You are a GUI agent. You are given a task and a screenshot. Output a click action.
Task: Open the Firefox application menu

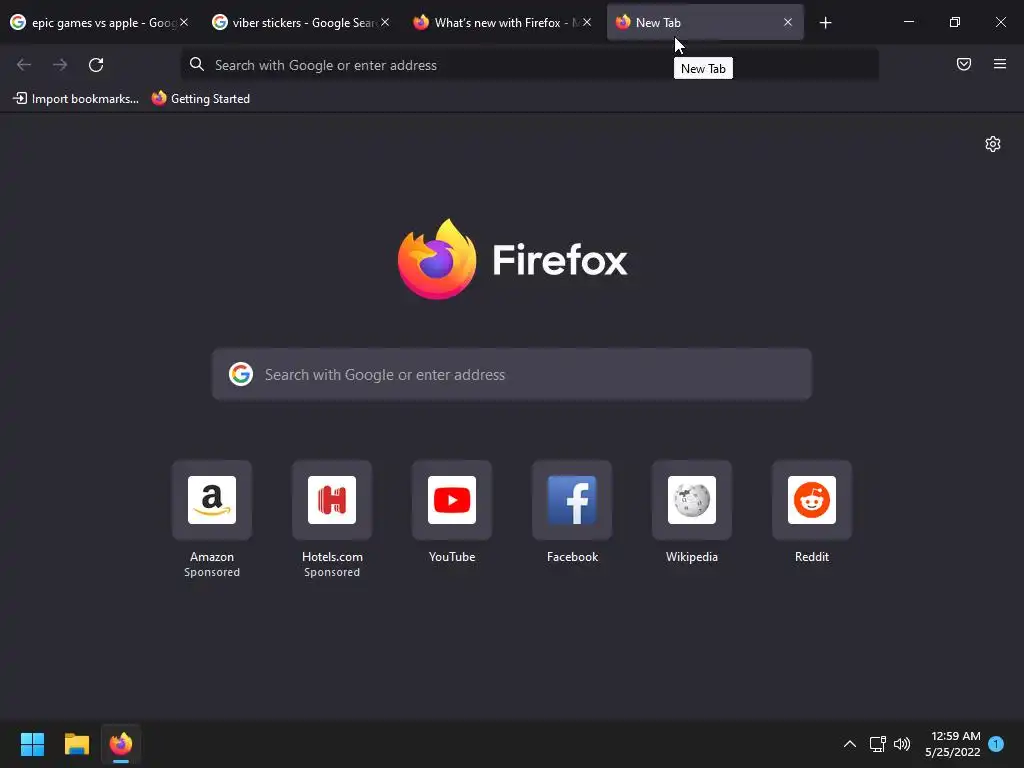1000,64
